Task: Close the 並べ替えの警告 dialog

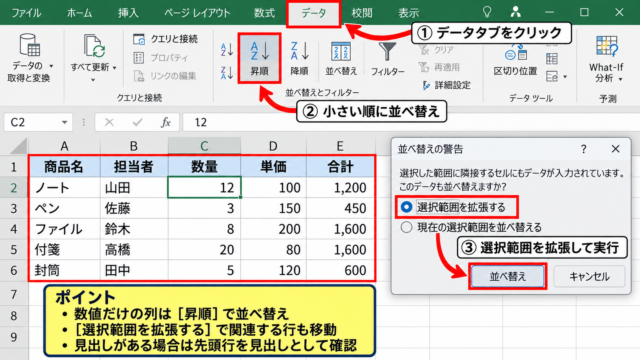Action: pyautogui.click(x=616, y=149)
